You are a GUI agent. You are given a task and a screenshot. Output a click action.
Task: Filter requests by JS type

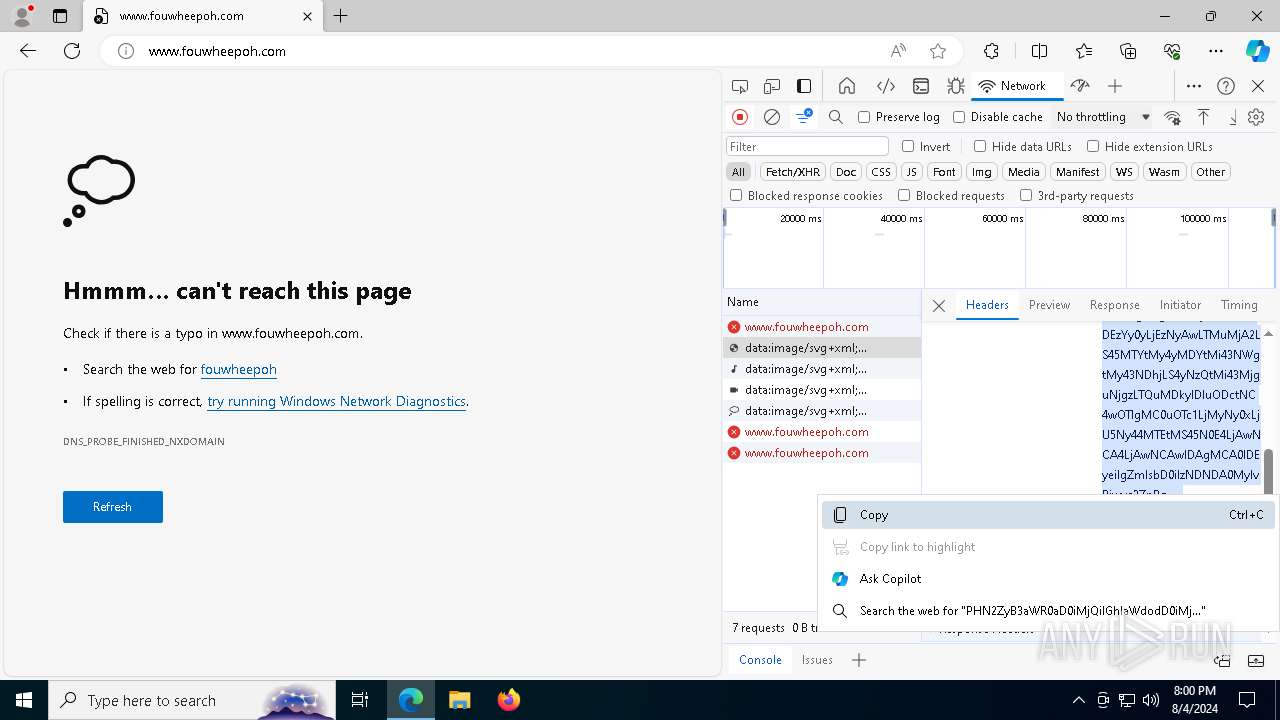pos(911,172)
